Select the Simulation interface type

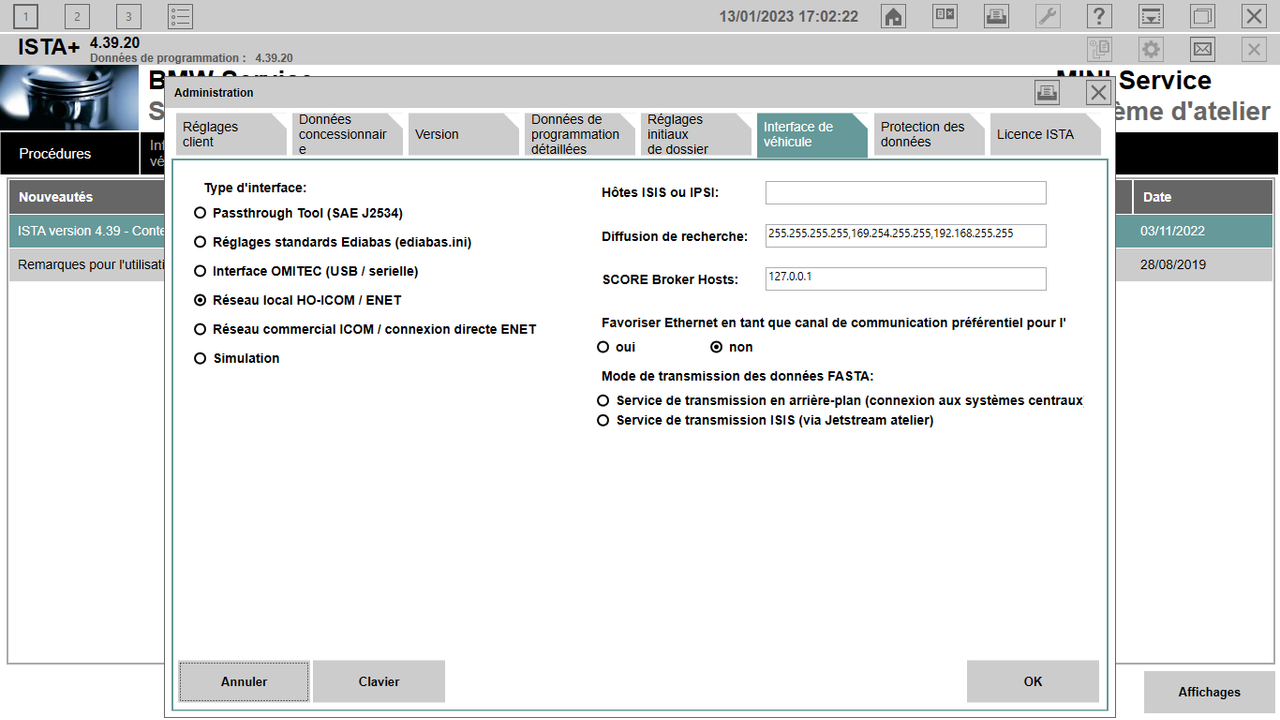pos(237,358)
